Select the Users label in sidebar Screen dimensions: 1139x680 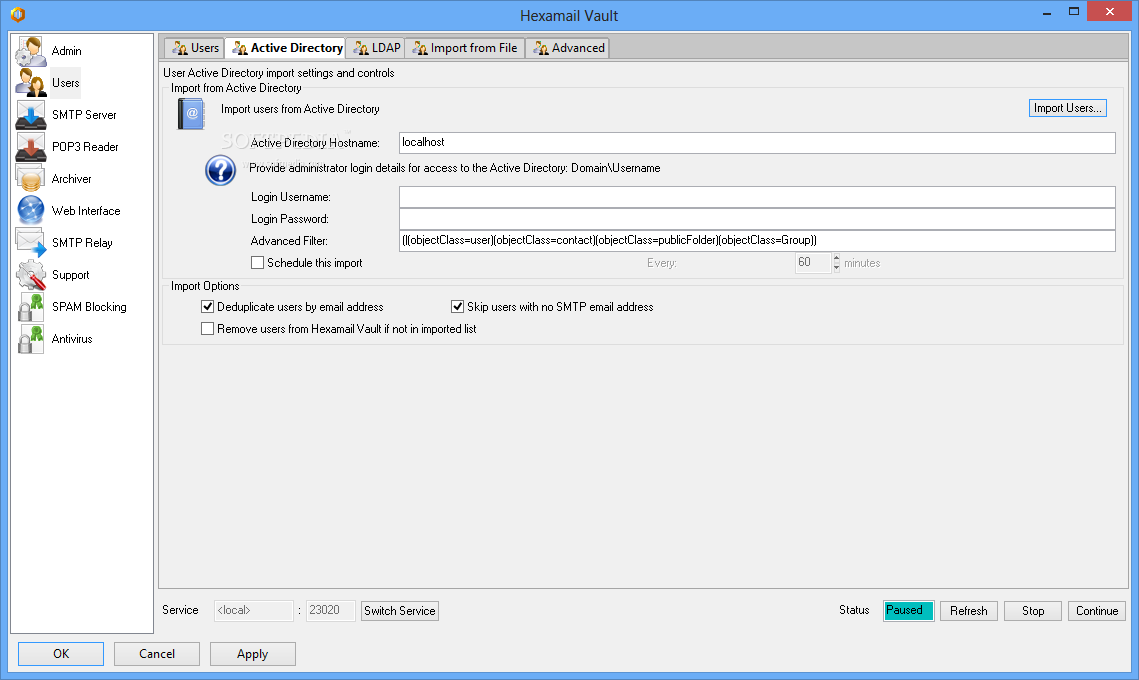point(65,83)
